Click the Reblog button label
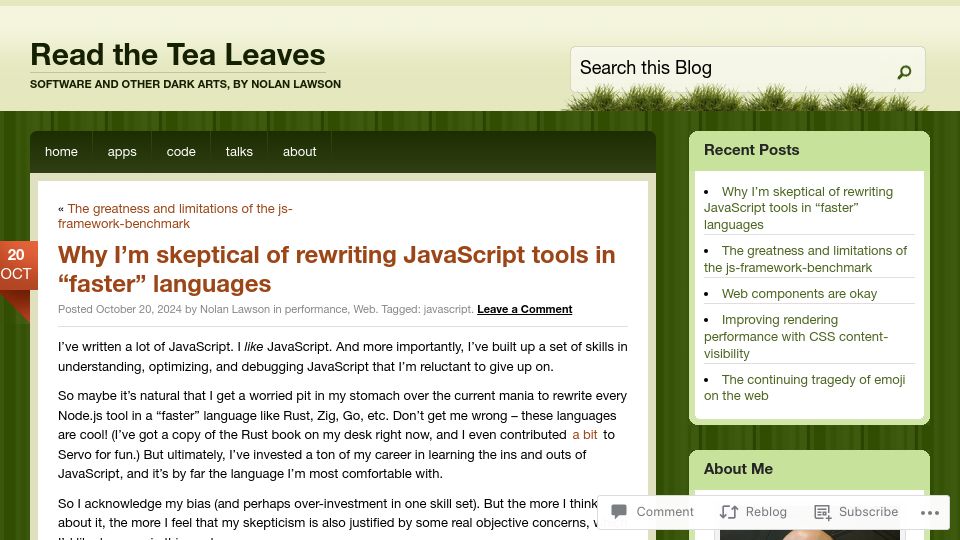 tap(766, 512)
